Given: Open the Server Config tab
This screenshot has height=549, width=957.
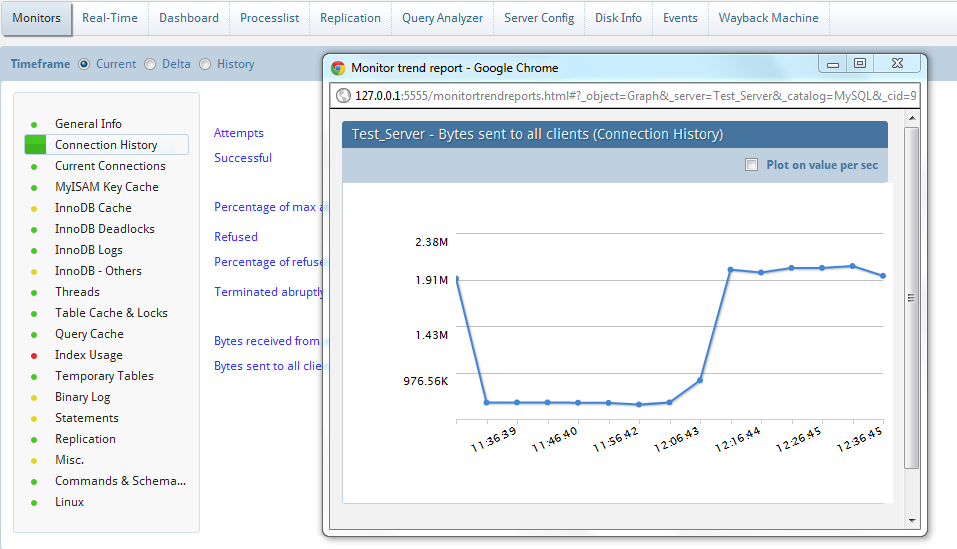Looking at the screenshot, I should (x=539, y=18).
